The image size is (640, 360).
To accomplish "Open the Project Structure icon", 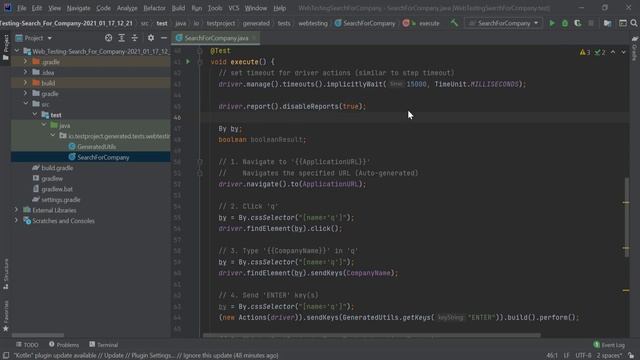I will (x=607, y=23).
